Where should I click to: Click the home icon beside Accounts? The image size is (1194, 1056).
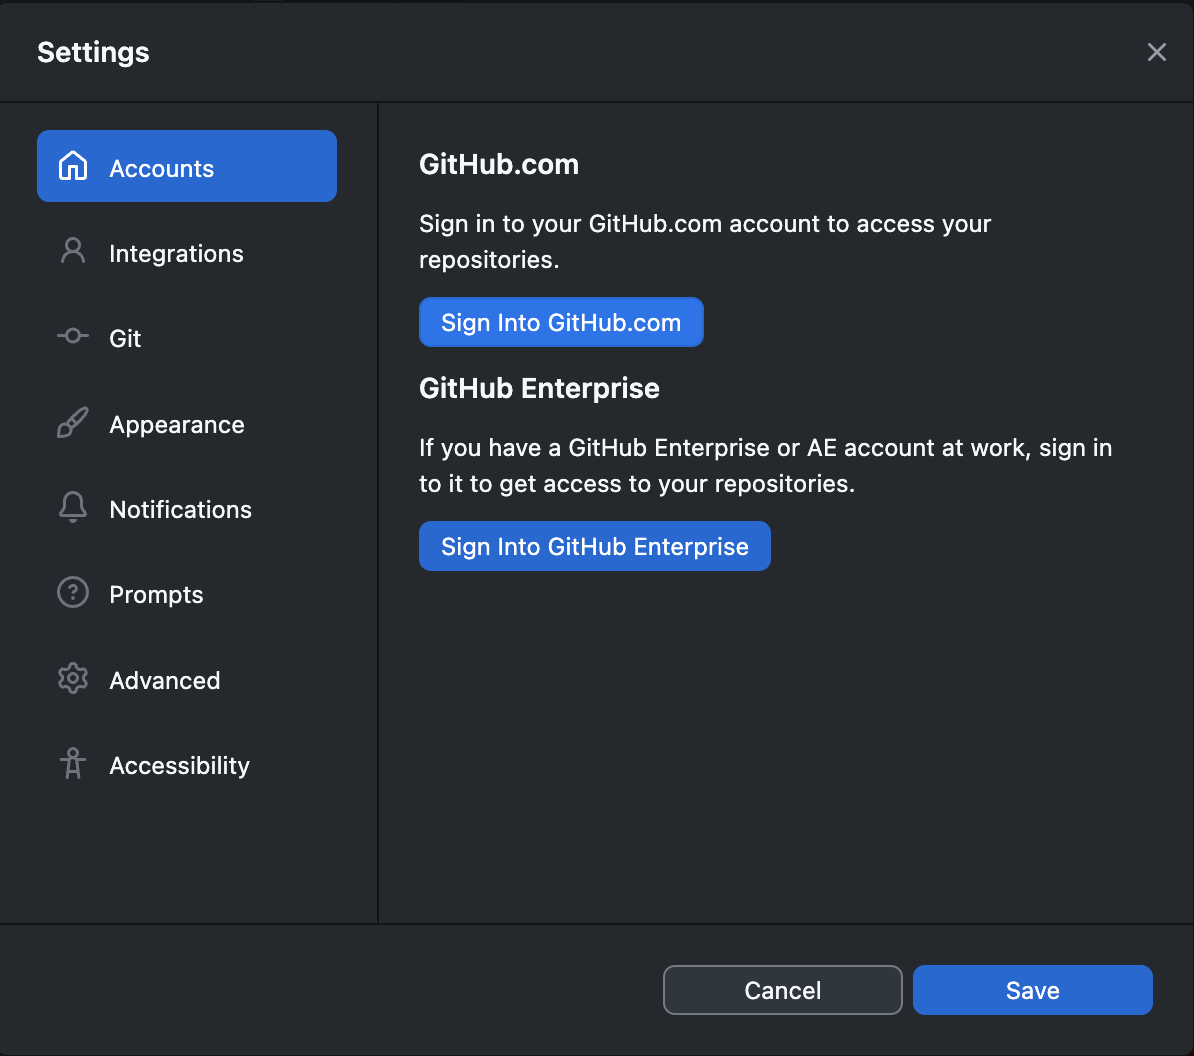(73, 166)
